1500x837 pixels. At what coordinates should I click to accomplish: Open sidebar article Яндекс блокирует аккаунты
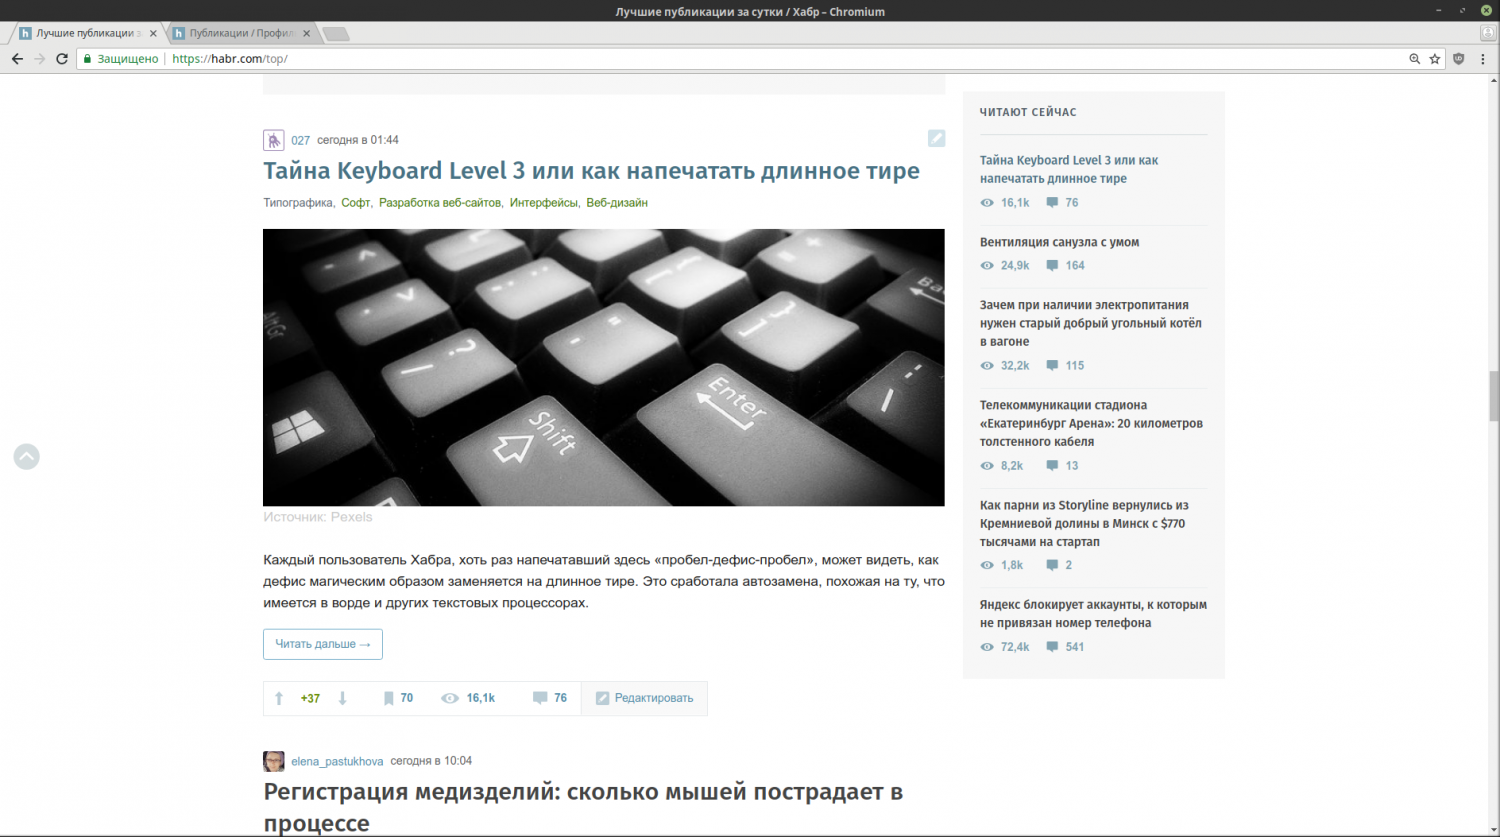click(x=1093, y=614)
